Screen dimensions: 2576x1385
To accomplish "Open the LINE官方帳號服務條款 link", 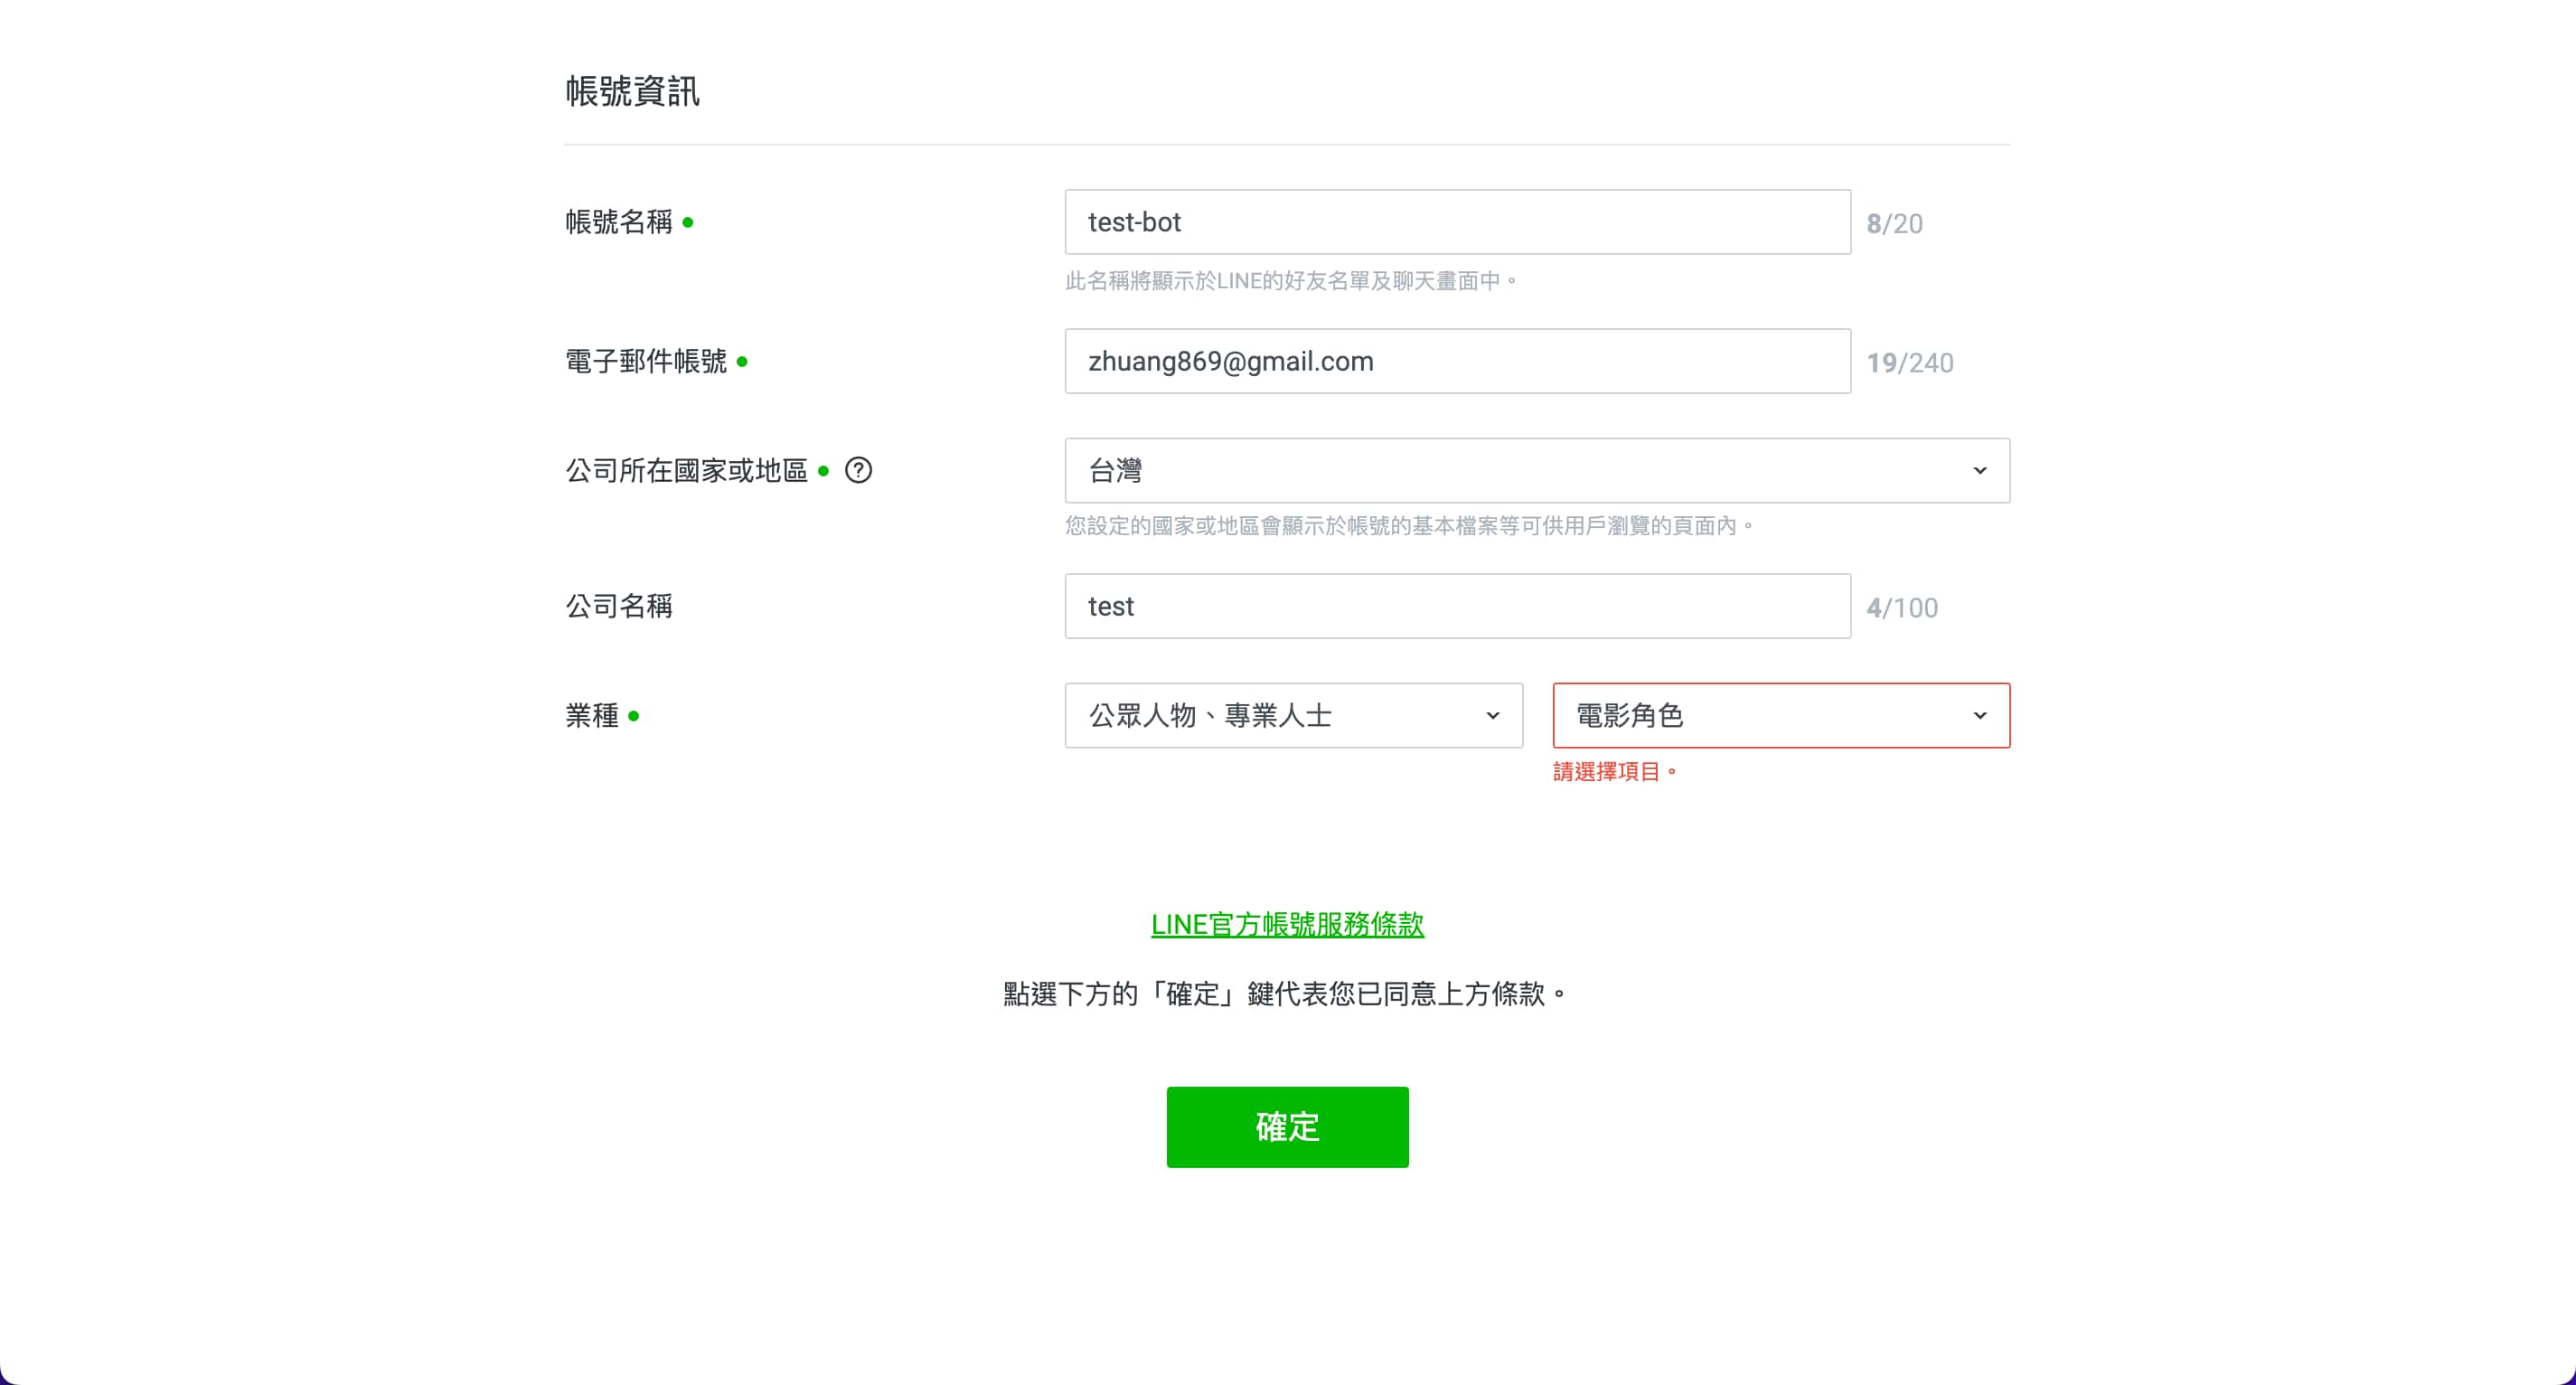I will pos(1287,924).
